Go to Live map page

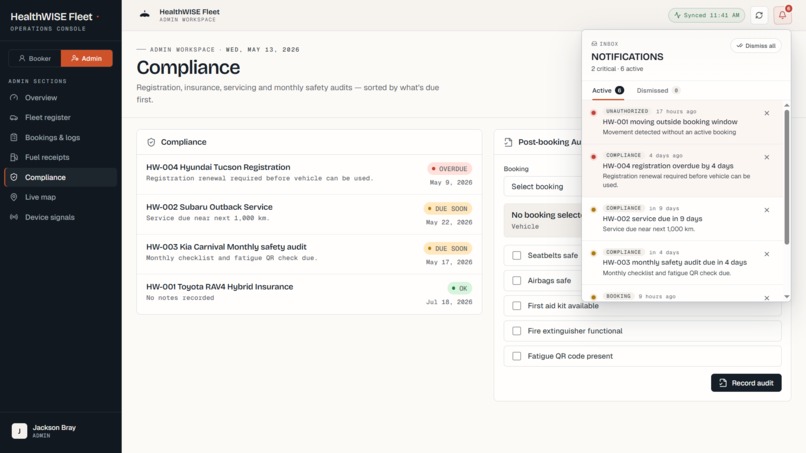pyautogui.click(x=61, y=197)
